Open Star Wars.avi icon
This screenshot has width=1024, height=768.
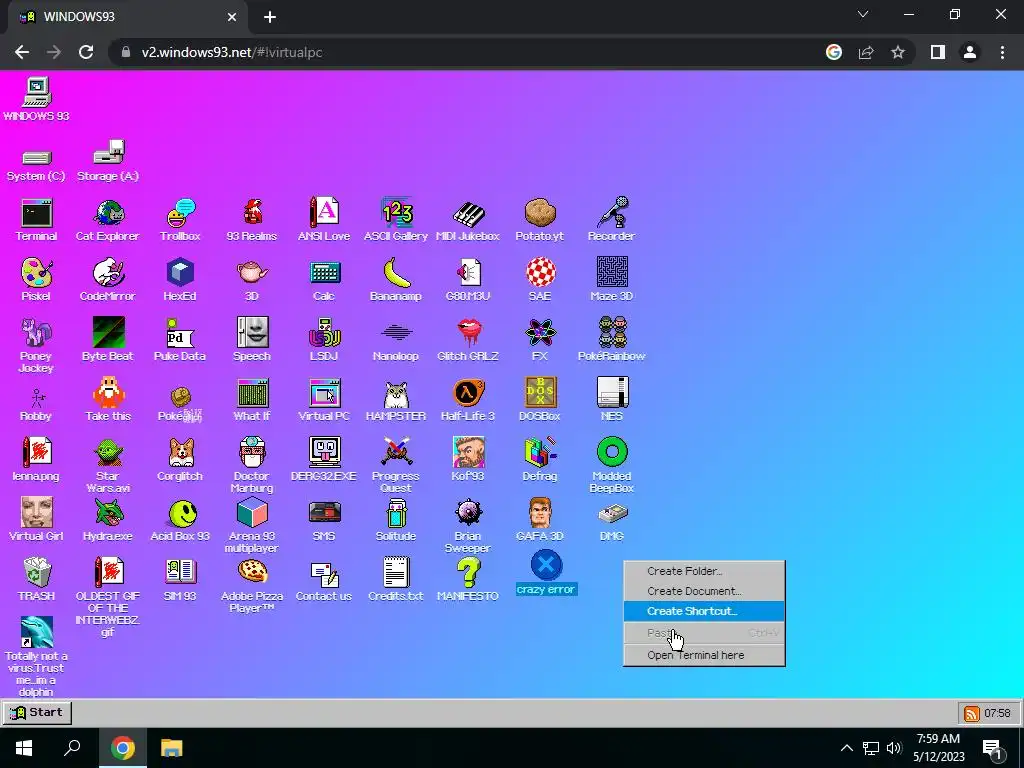point(108,465)
